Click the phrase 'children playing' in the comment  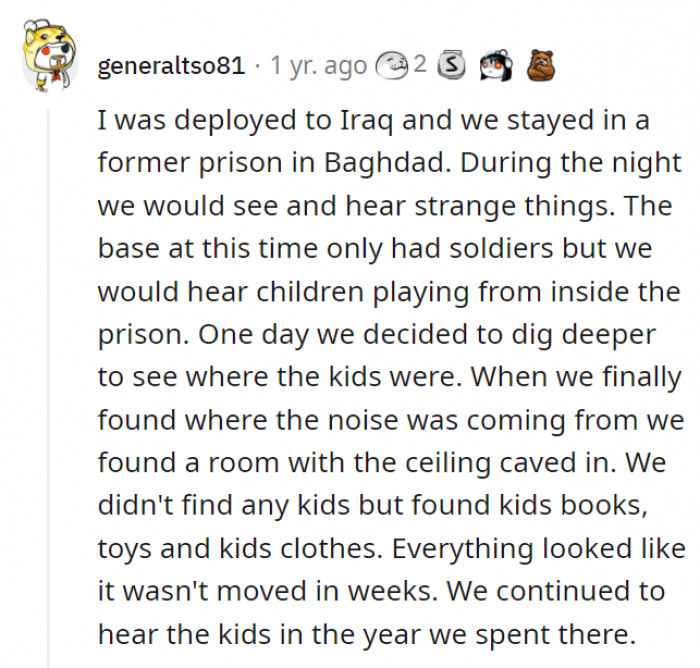[x=362, y=292]
